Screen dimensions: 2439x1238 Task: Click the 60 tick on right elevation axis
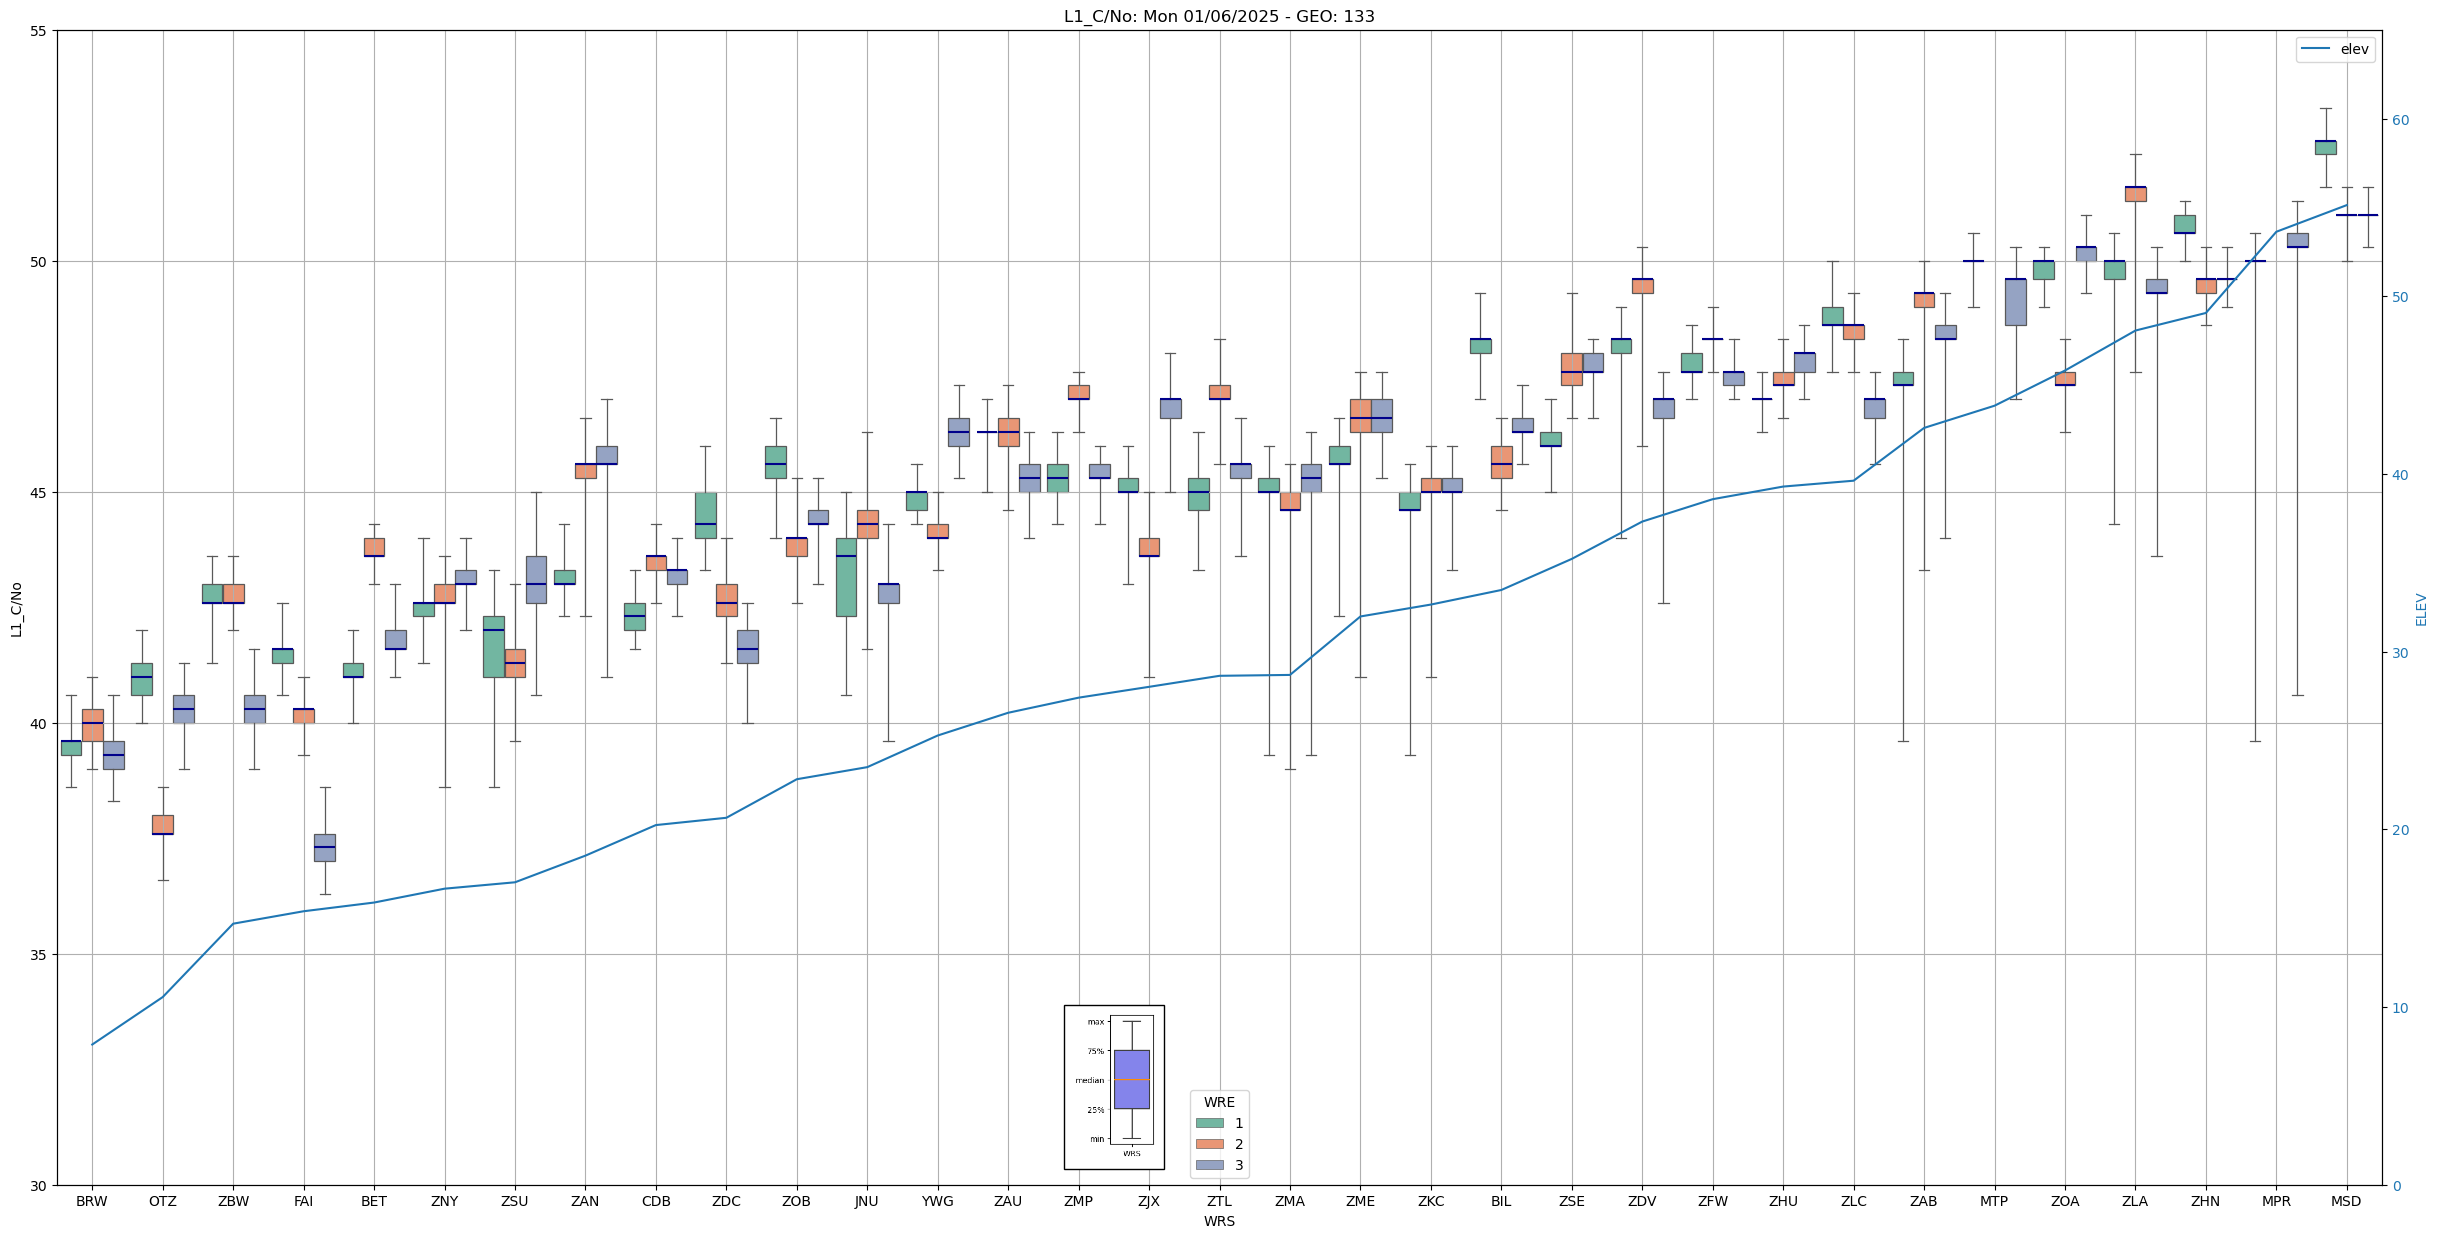(x=2399, y=120)
